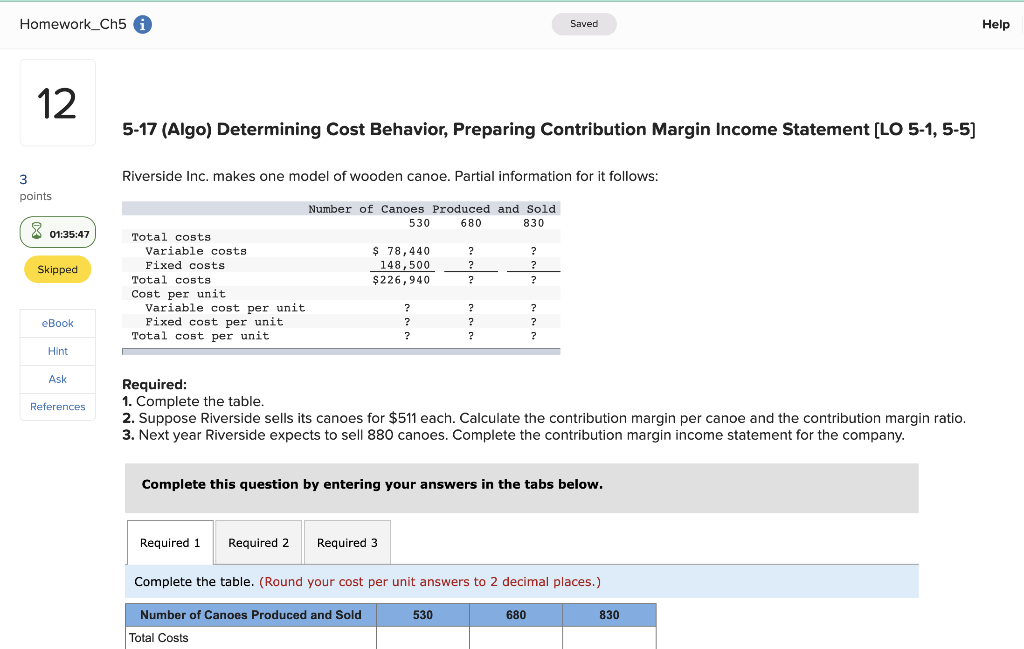Image resolution: width=1024 pixels, height=649 pixels.
Task: Open the References resource
Action: (57, 406)
